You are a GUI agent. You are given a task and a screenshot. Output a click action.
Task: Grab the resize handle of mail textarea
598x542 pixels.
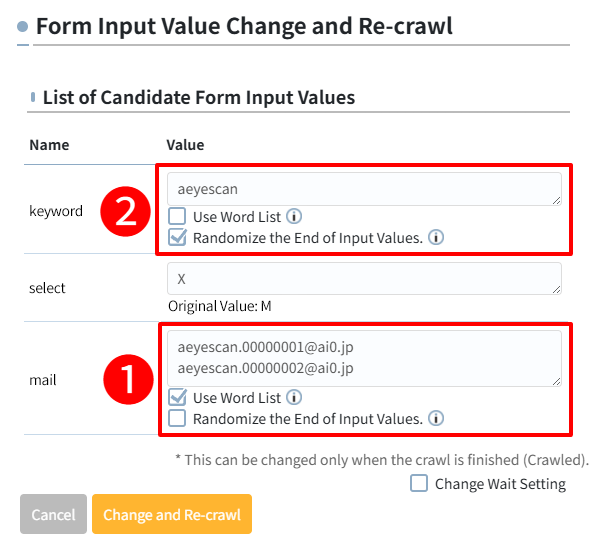coord(556,381)
